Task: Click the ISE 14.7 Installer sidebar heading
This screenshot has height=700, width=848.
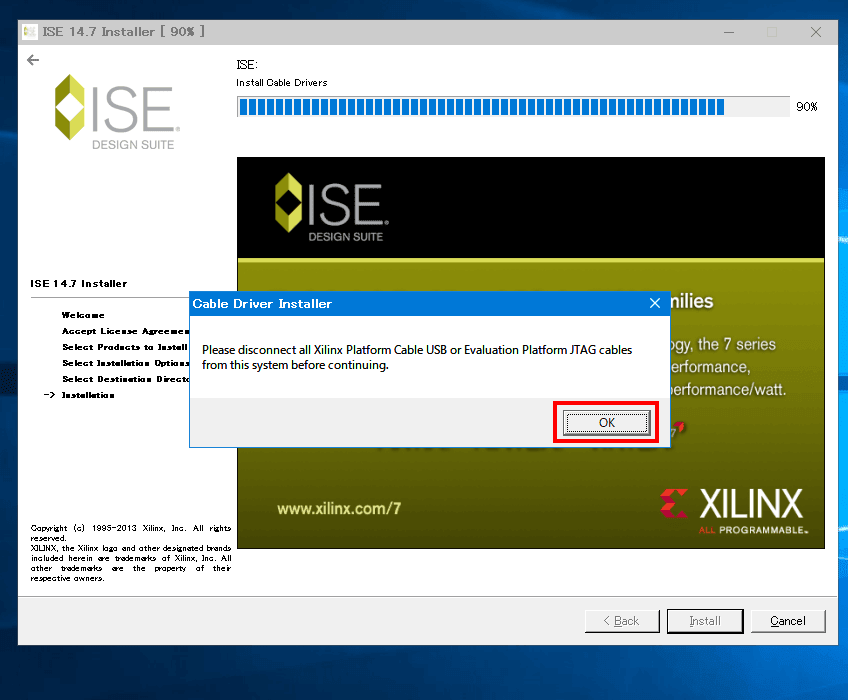Action: pos(79,283)
